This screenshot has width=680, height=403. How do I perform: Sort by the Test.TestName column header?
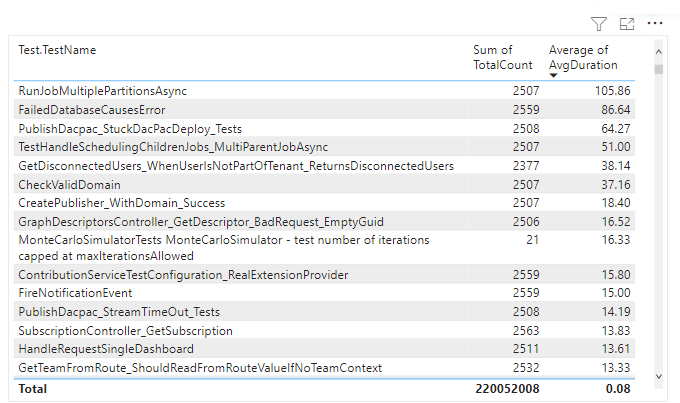[57, 50]
